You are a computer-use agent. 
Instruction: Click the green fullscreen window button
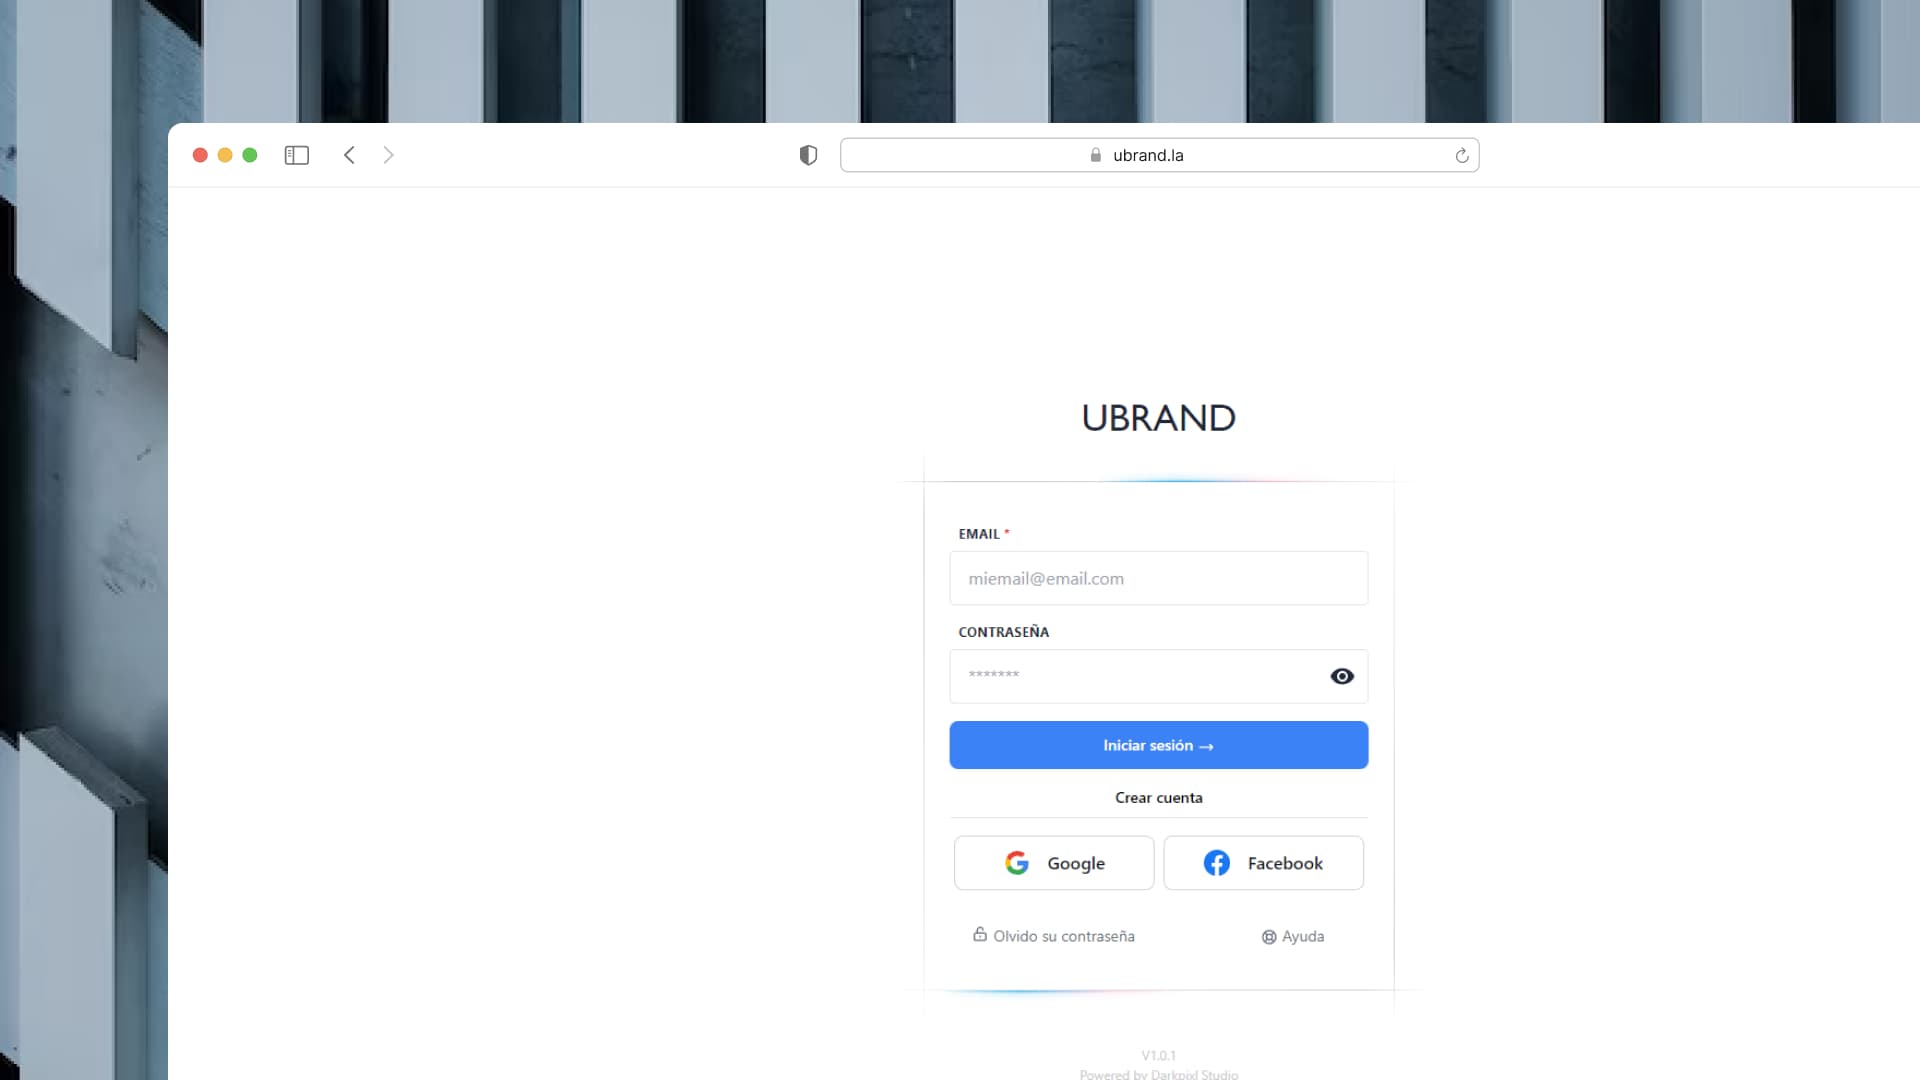(250, 155)
